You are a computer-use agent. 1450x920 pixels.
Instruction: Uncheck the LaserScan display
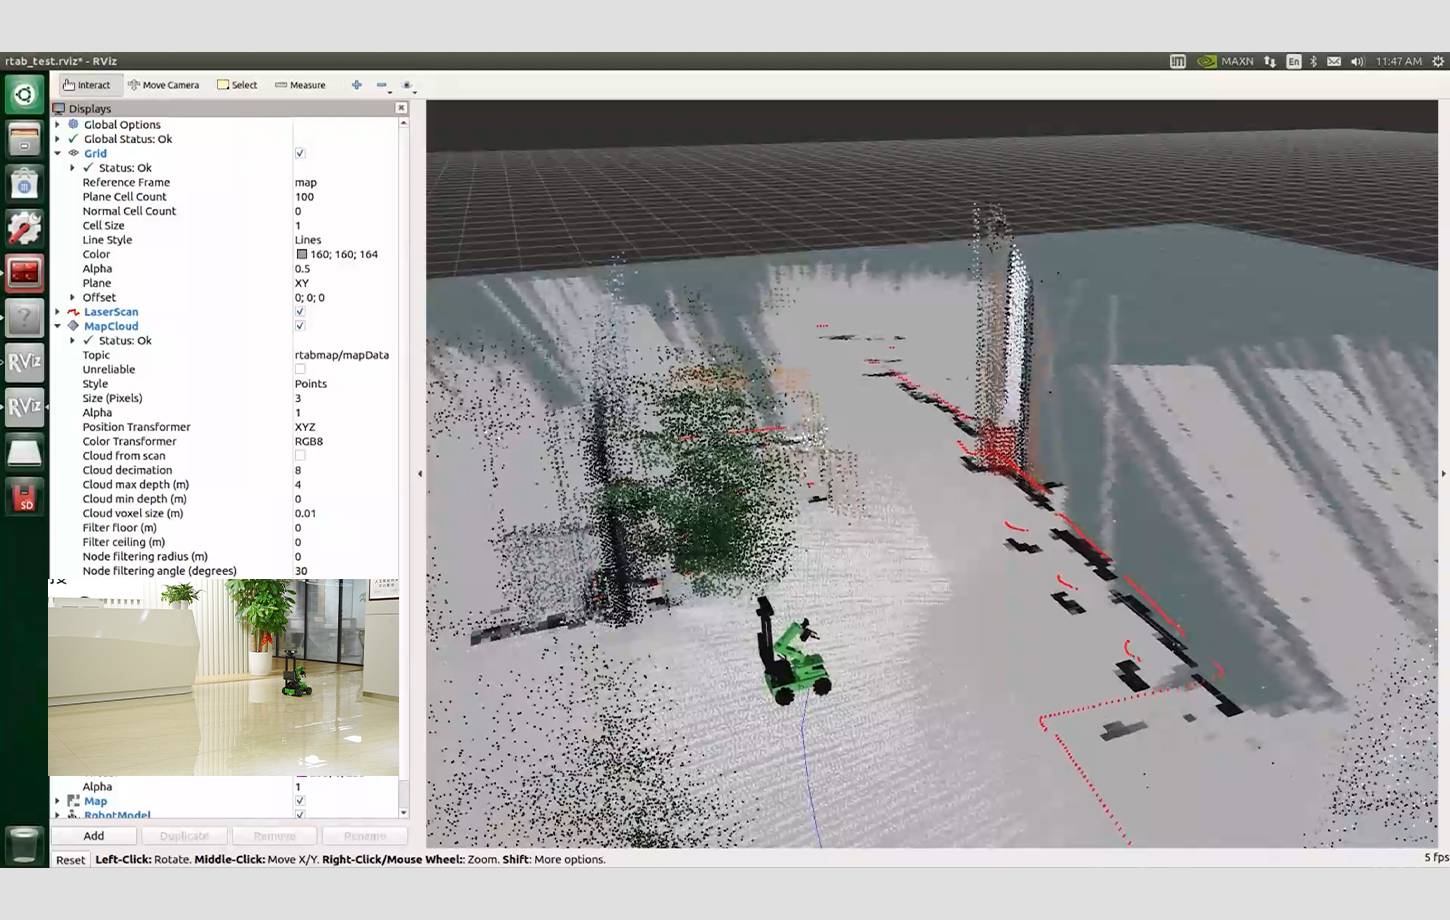tap(300, 312)
